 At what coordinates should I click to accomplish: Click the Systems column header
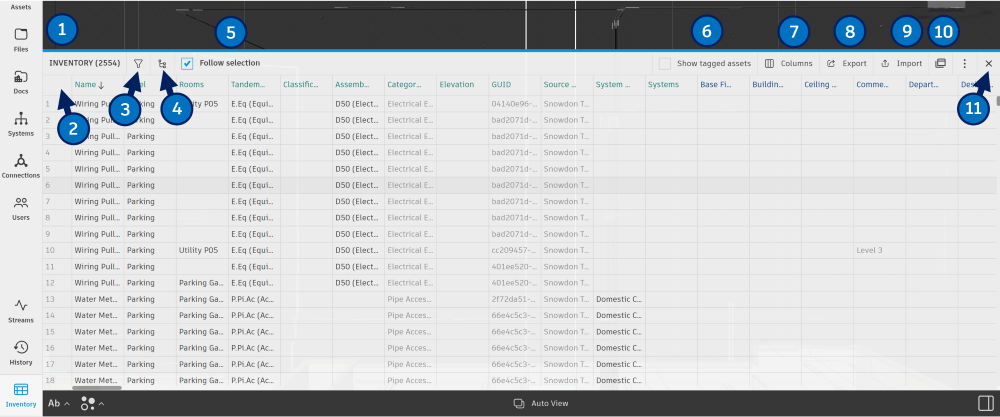[663, 84]
